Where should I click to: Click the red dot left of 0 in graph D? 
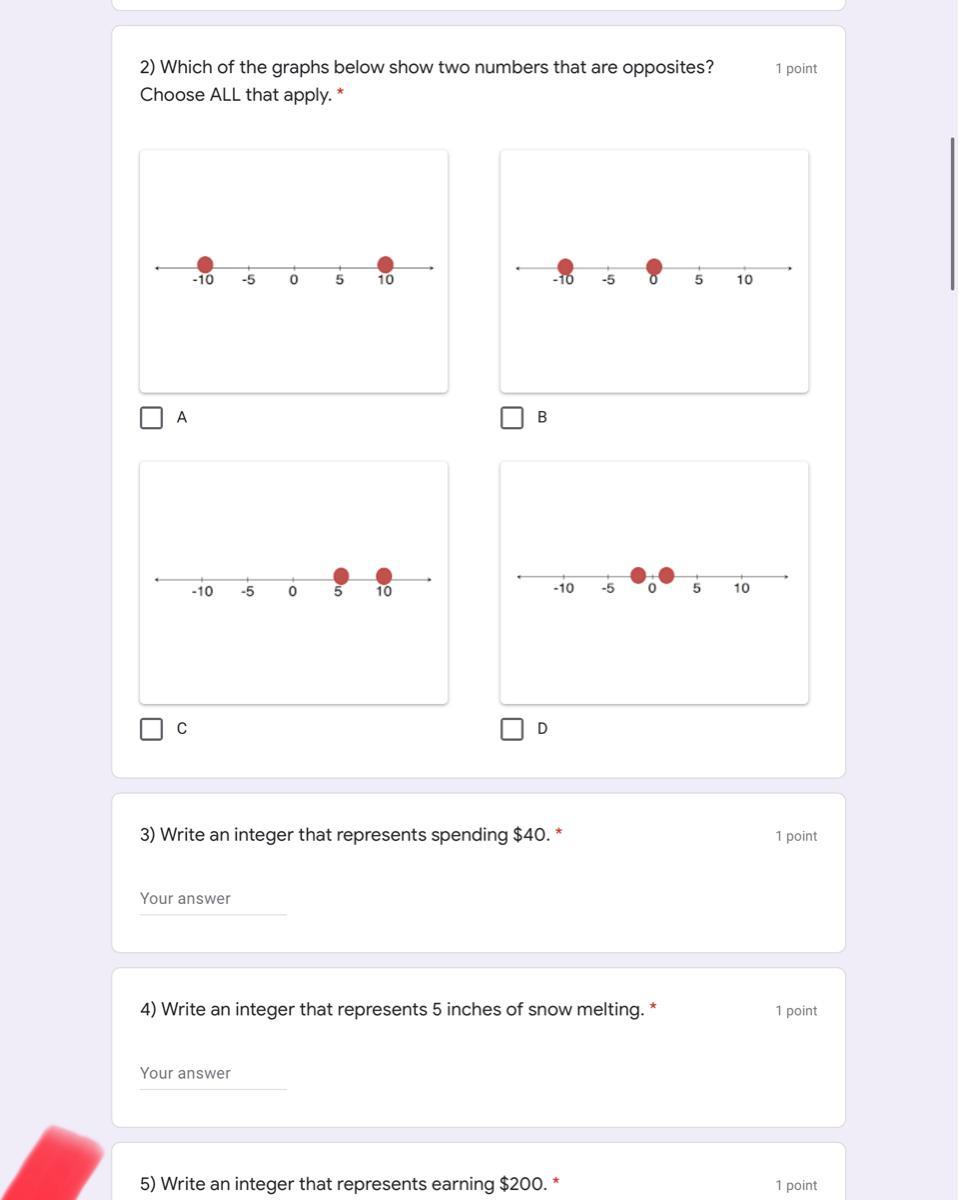coord(638,575)
